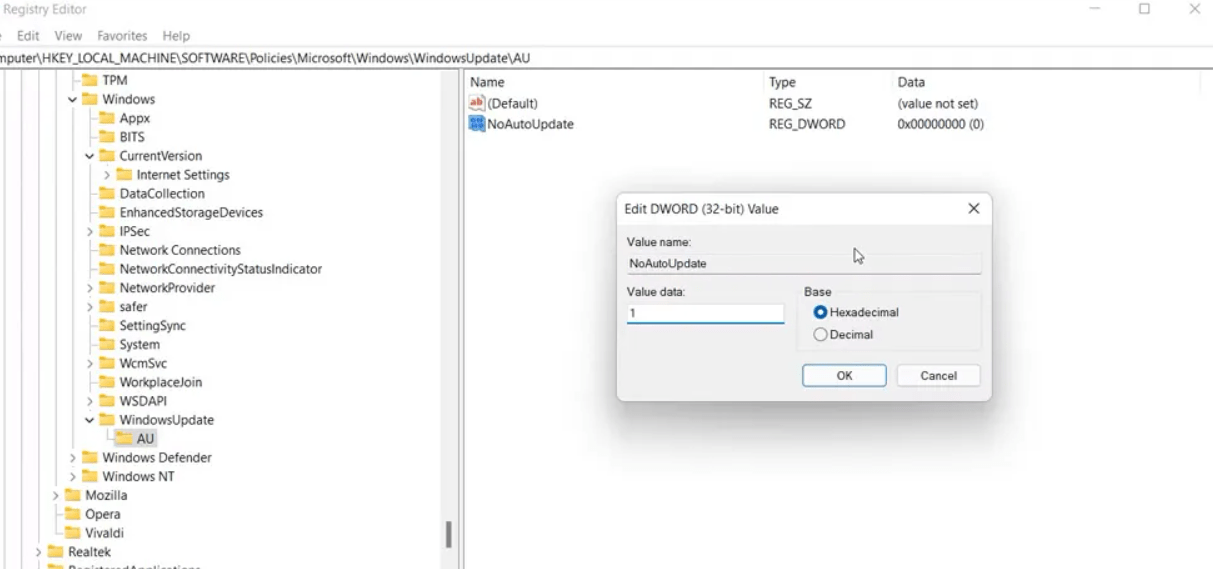The image size is (1213, 569).
Task: Expand the NetworkProvider tree node
Action: [90, 288]
